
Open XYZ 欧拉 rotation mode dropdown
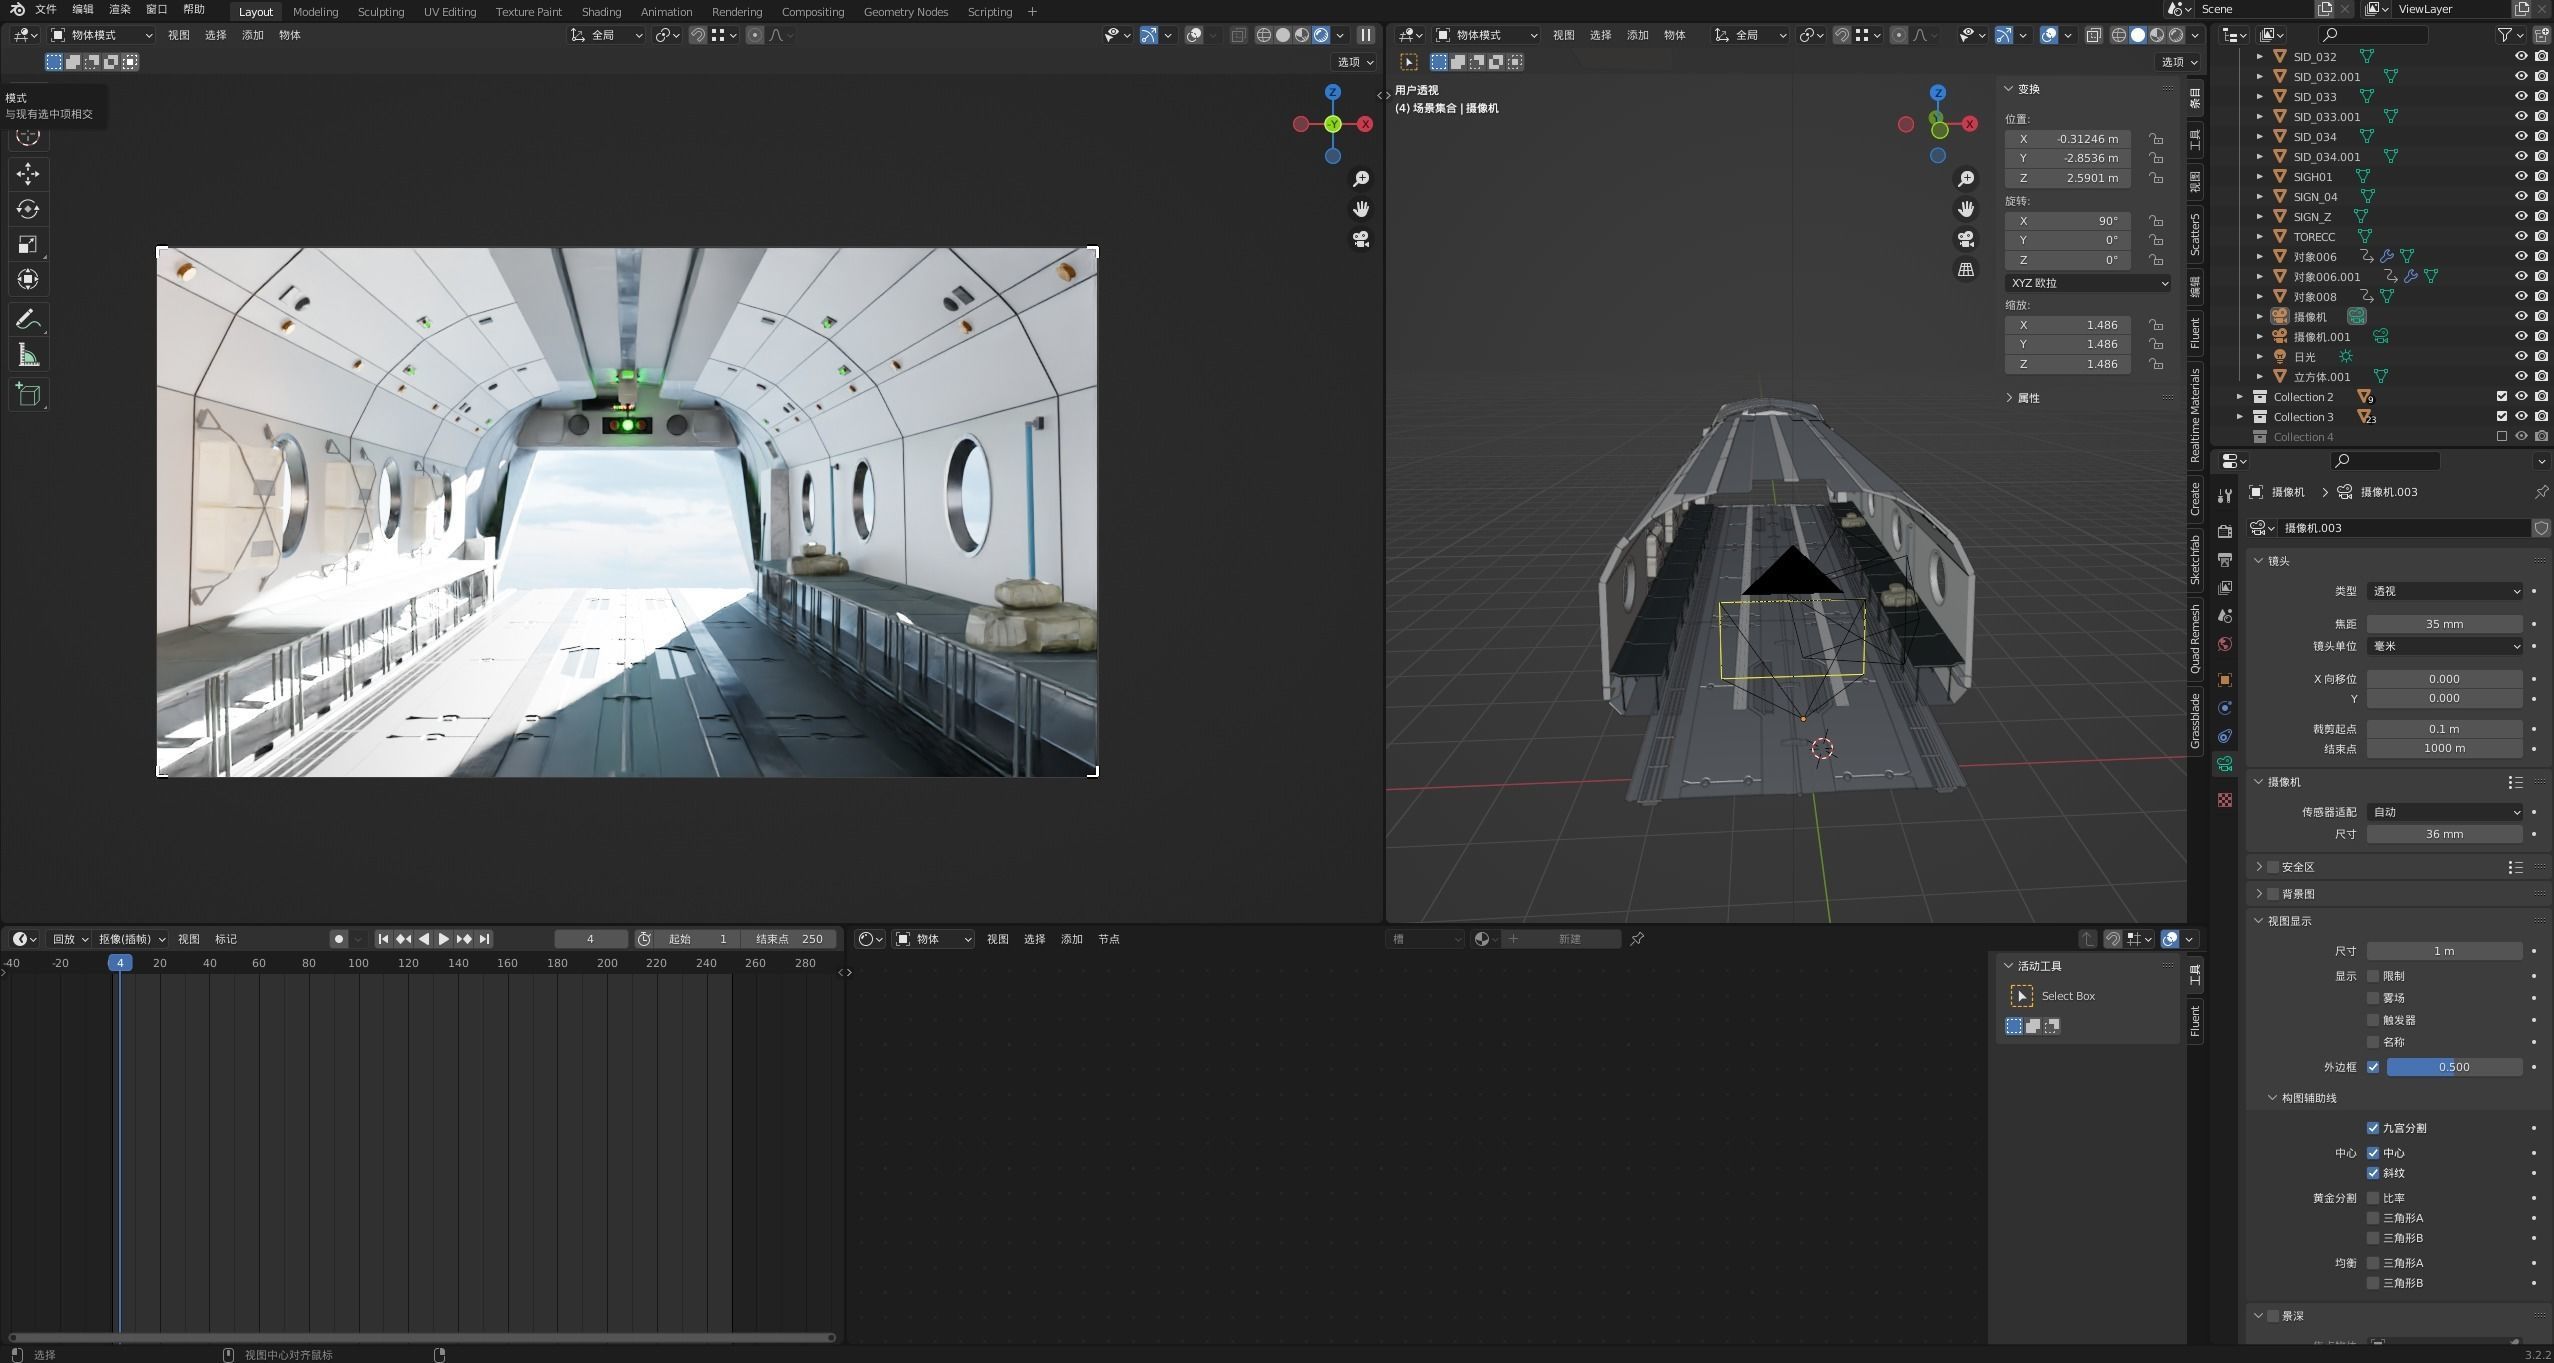[x=2088, y=283]
